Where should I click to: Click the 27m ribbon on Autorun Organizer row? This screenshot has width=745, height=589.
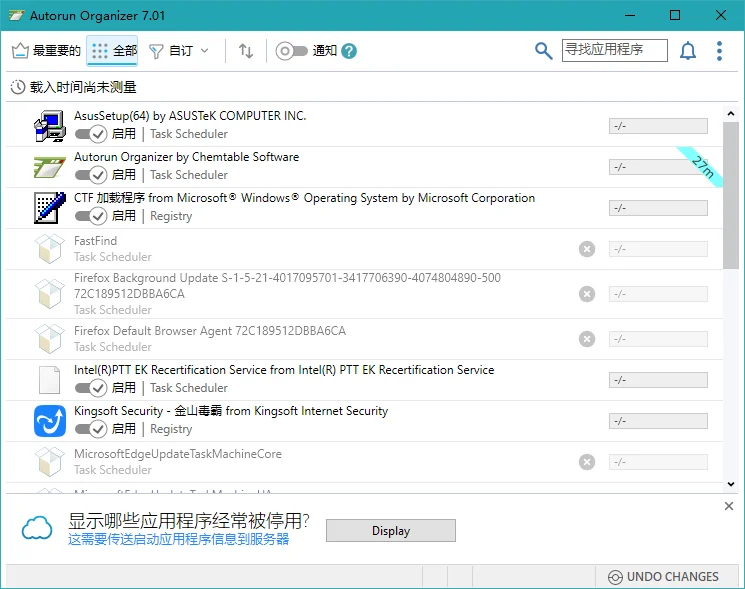point(702,166)
